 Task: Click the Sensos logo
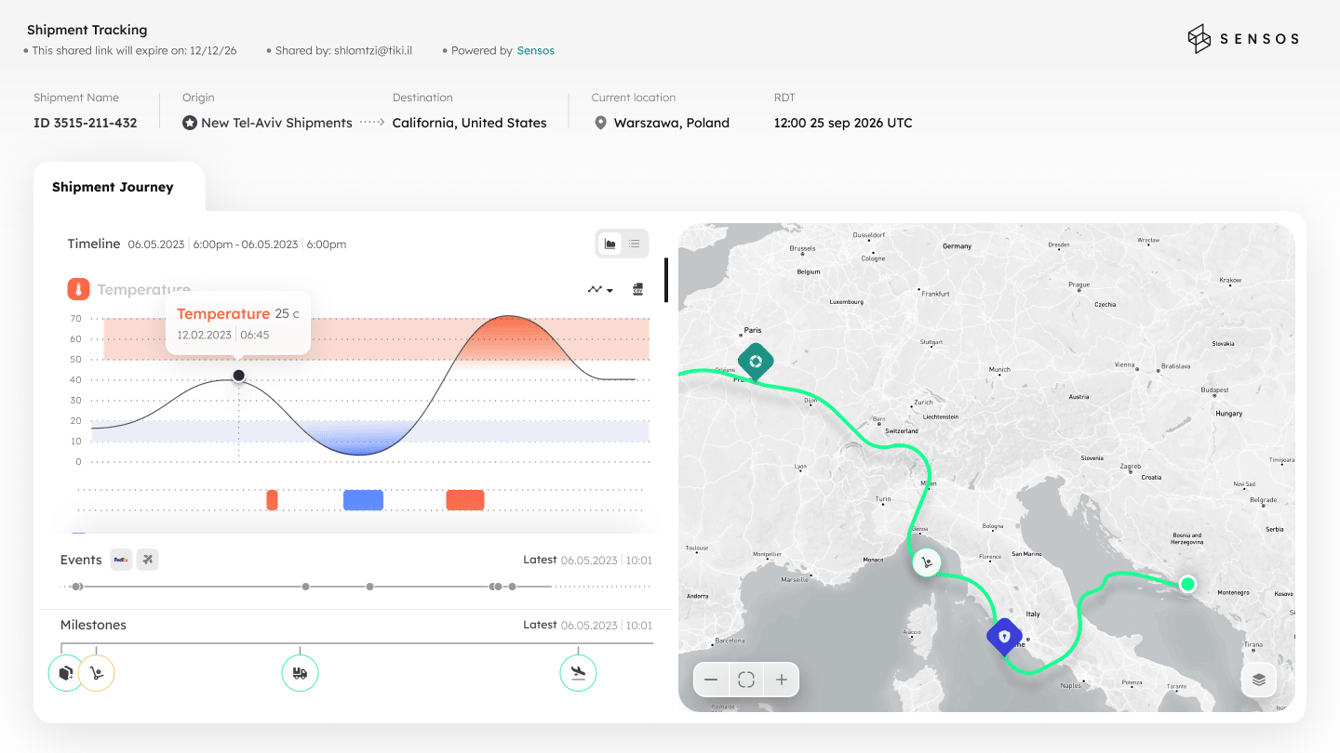pos(1243,39)
